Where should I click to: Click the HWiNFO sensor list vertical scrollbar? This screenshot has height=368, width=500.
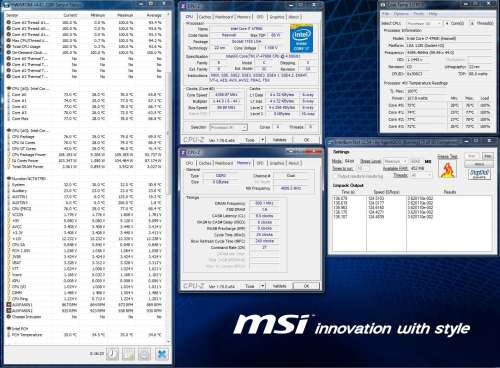point(168,133)
